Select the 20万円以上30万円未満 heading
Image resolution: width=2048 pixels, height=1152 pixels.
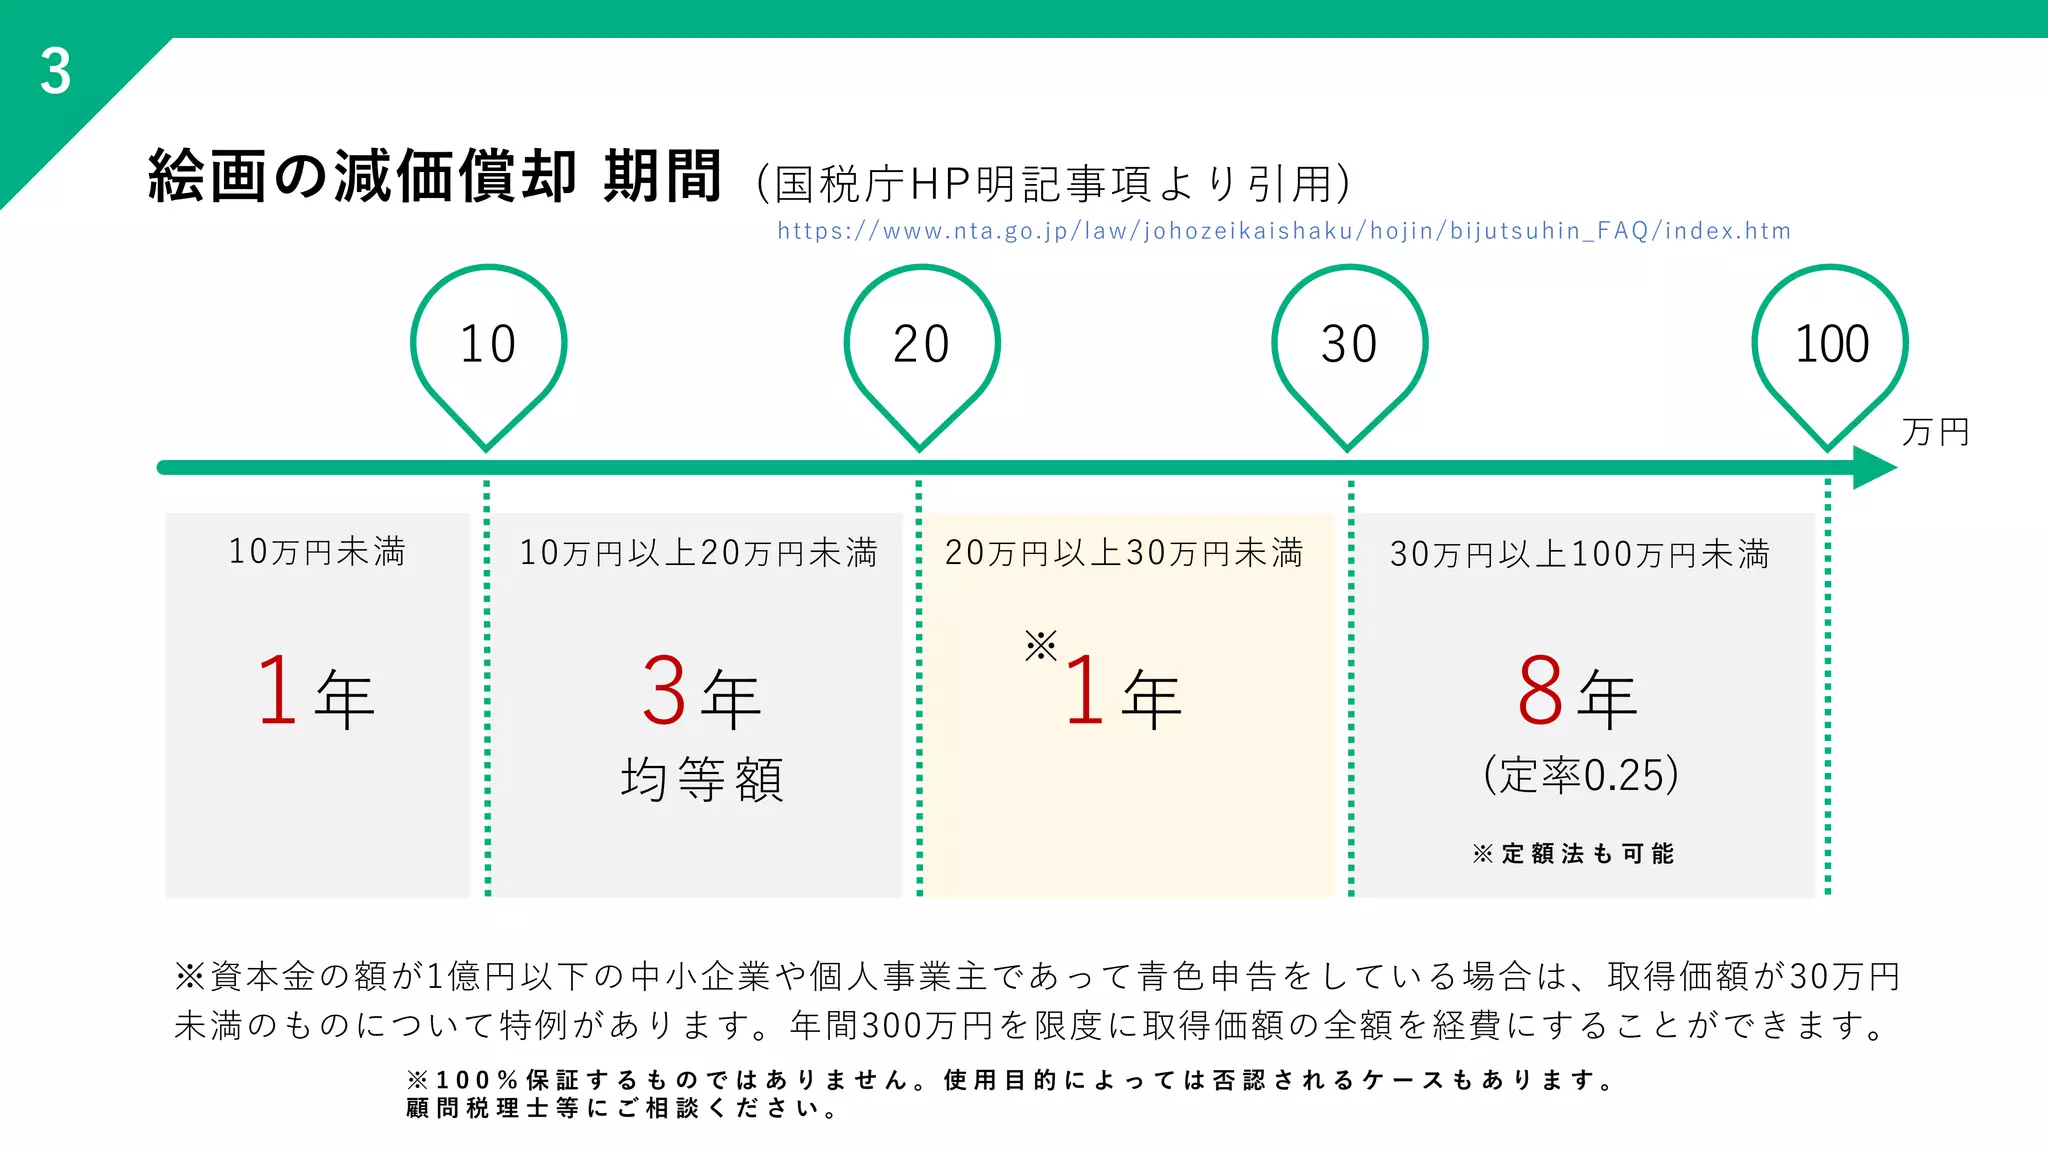(x=1124, y=552)
